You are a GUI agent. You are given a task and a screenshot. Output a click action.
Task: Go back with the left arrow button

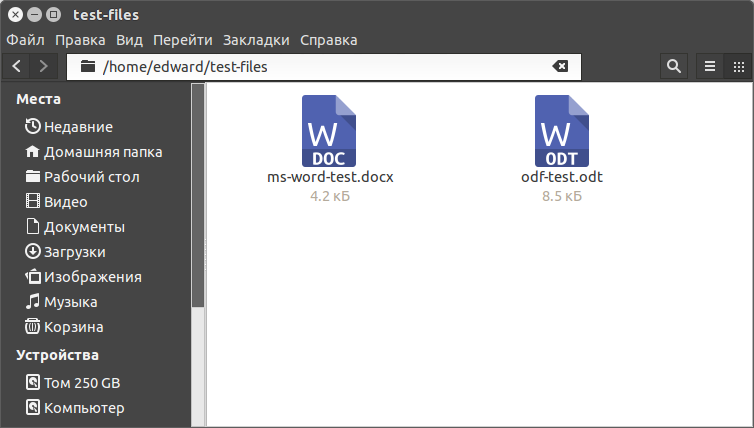(16, 66)
